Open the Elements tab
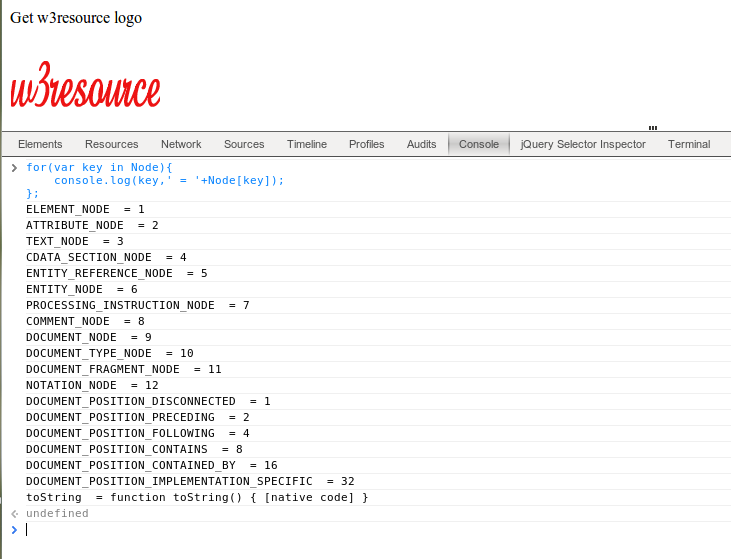 (x=40, y=144)
